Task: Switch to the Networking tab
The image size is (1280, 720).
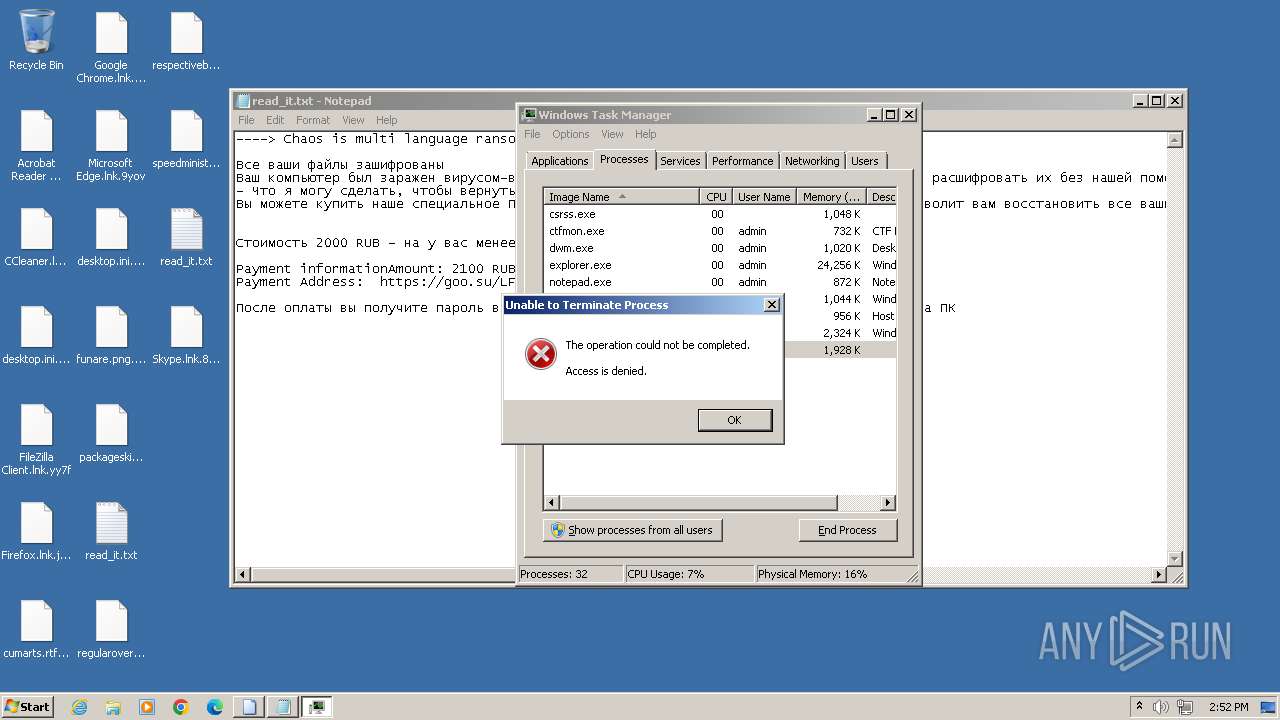Action: pyautogui.click(x=812, y=161)
